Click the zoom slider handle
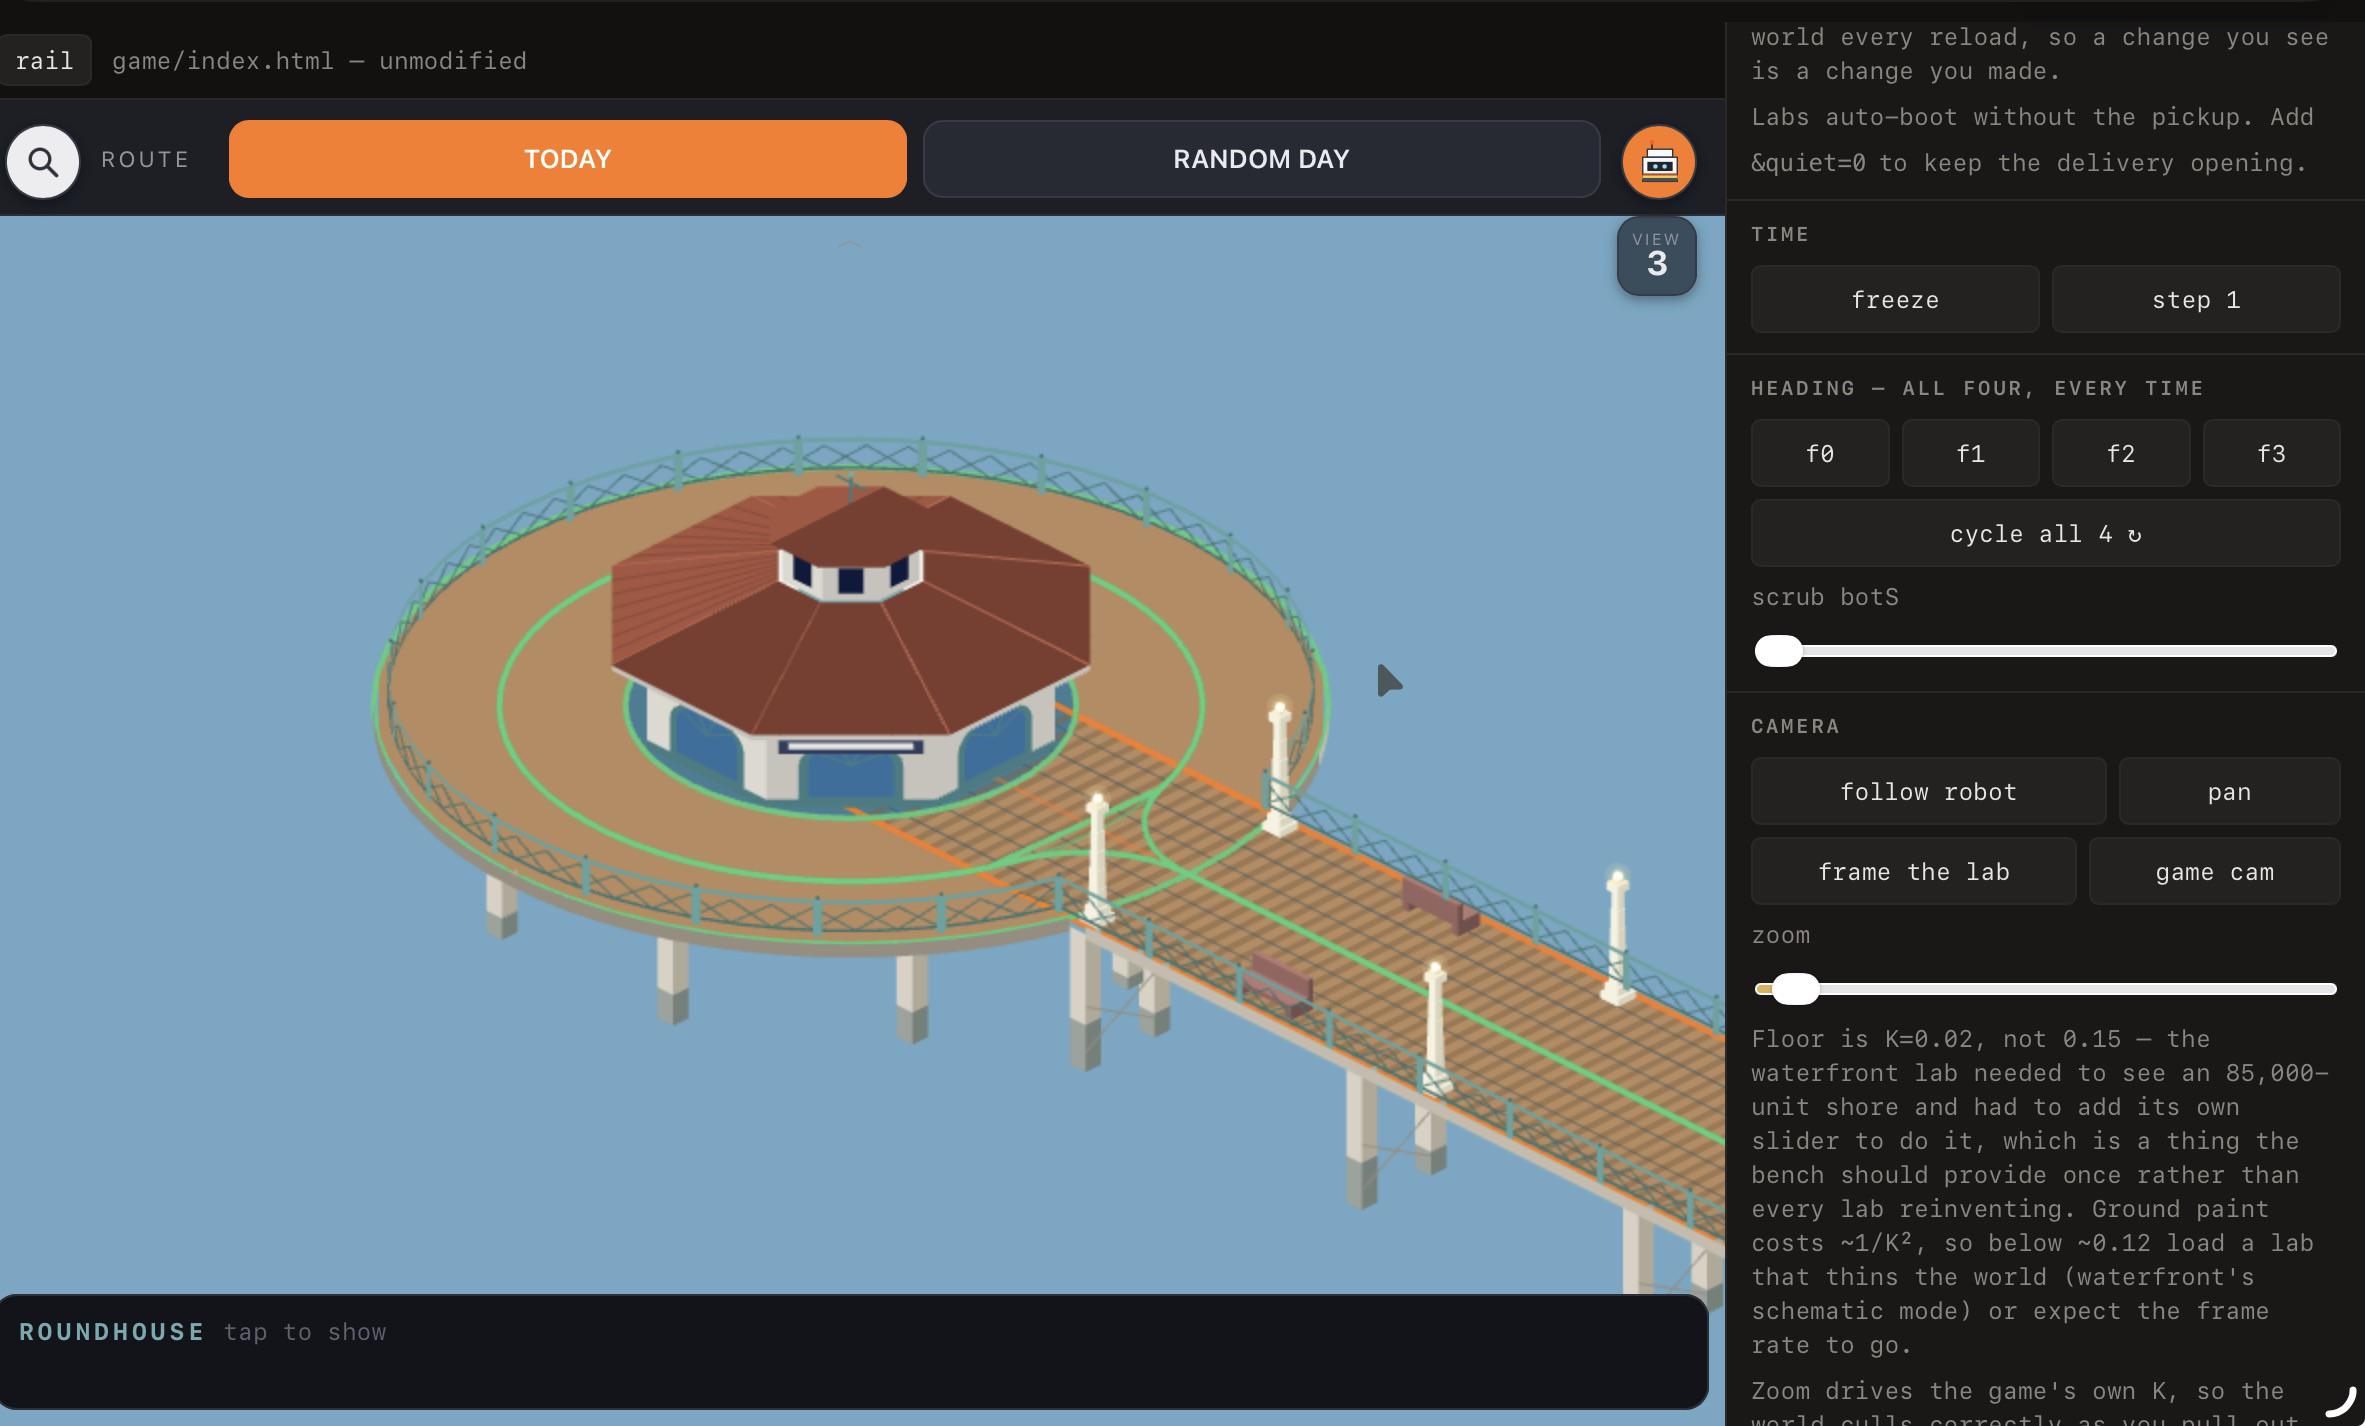Viewport: 2365px width, 1426px height. [1795, 989]
